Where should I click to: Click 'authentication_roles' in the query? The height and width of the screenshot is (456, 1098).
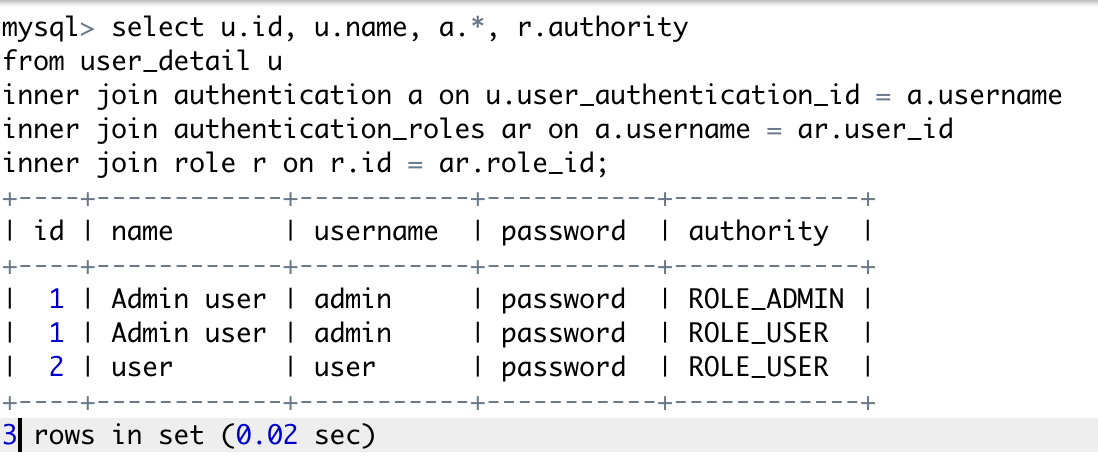[329, 130]
